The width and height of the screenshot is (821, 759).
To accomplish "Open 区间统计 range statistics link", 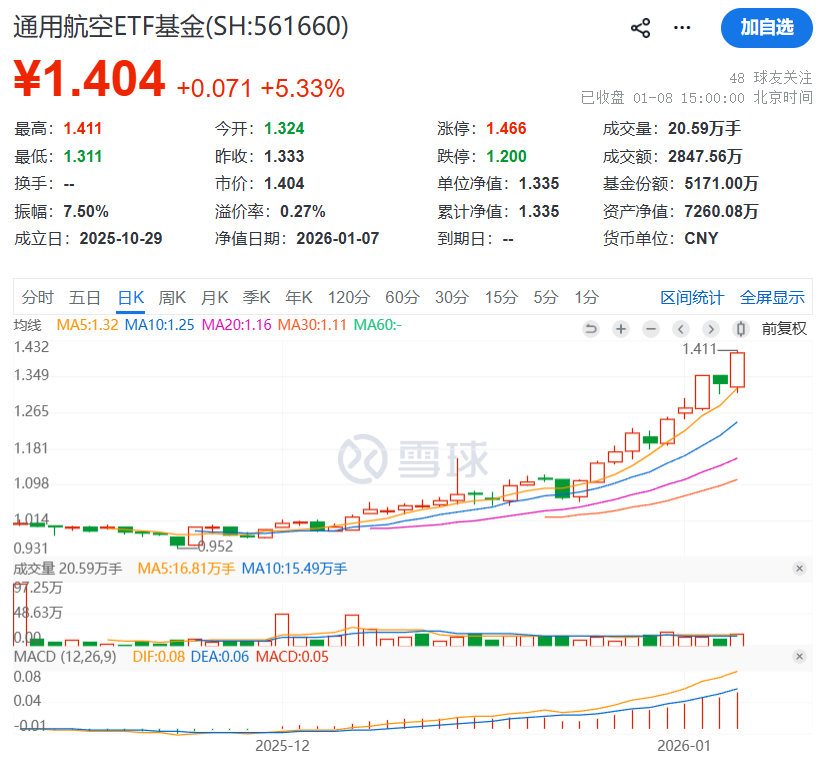I will pos(692,297).
